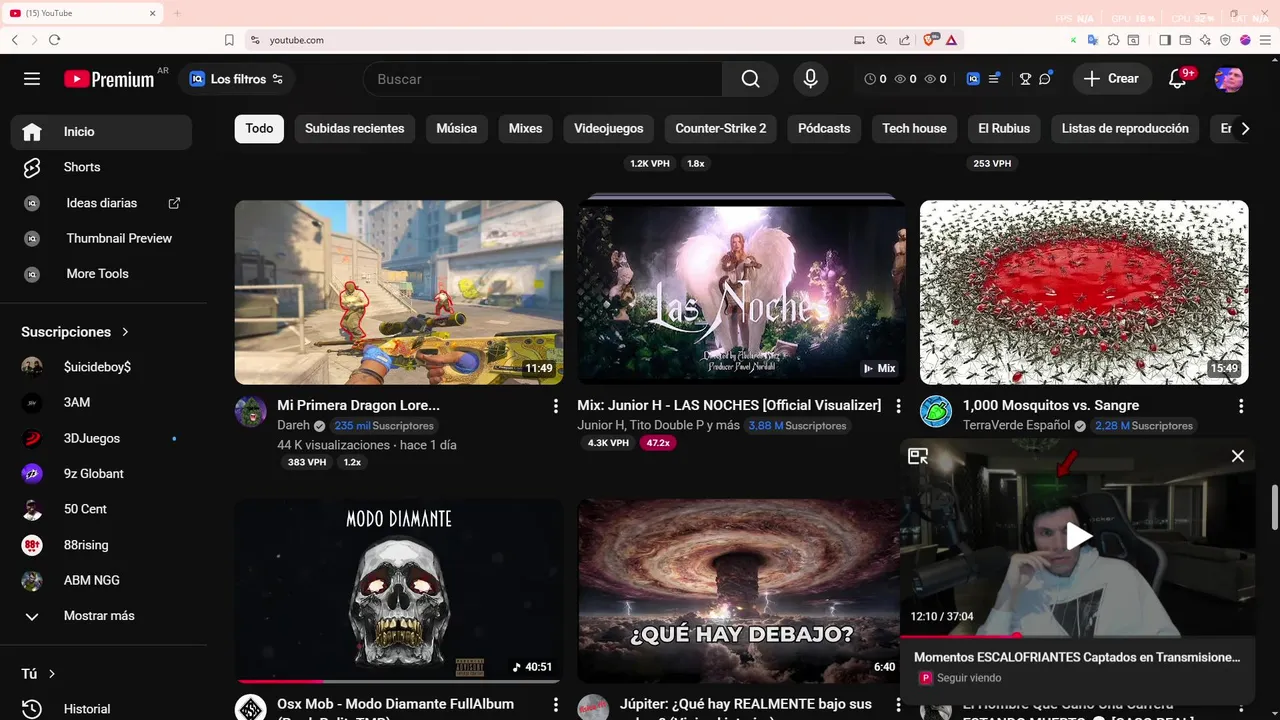The width and height of the screenshot is (1280, 720).
Task: Open Ideas diarias in sidebar
Action: (x=101, y=203)
